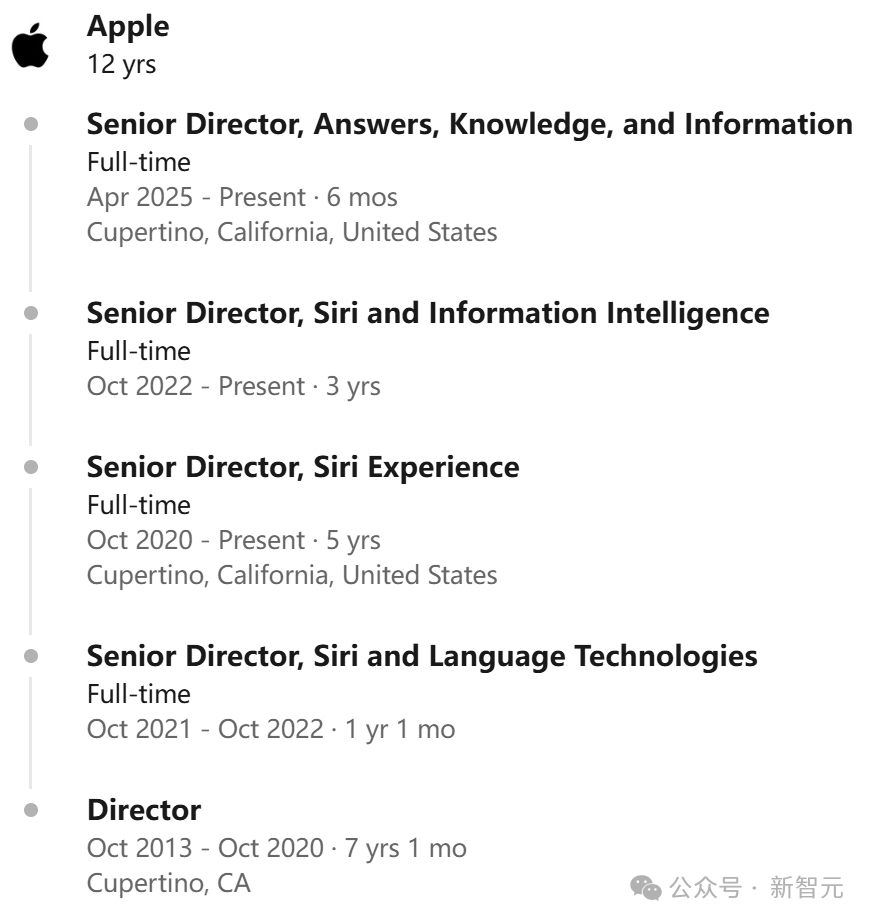Select the Director role title

click(x=144, y=810)
